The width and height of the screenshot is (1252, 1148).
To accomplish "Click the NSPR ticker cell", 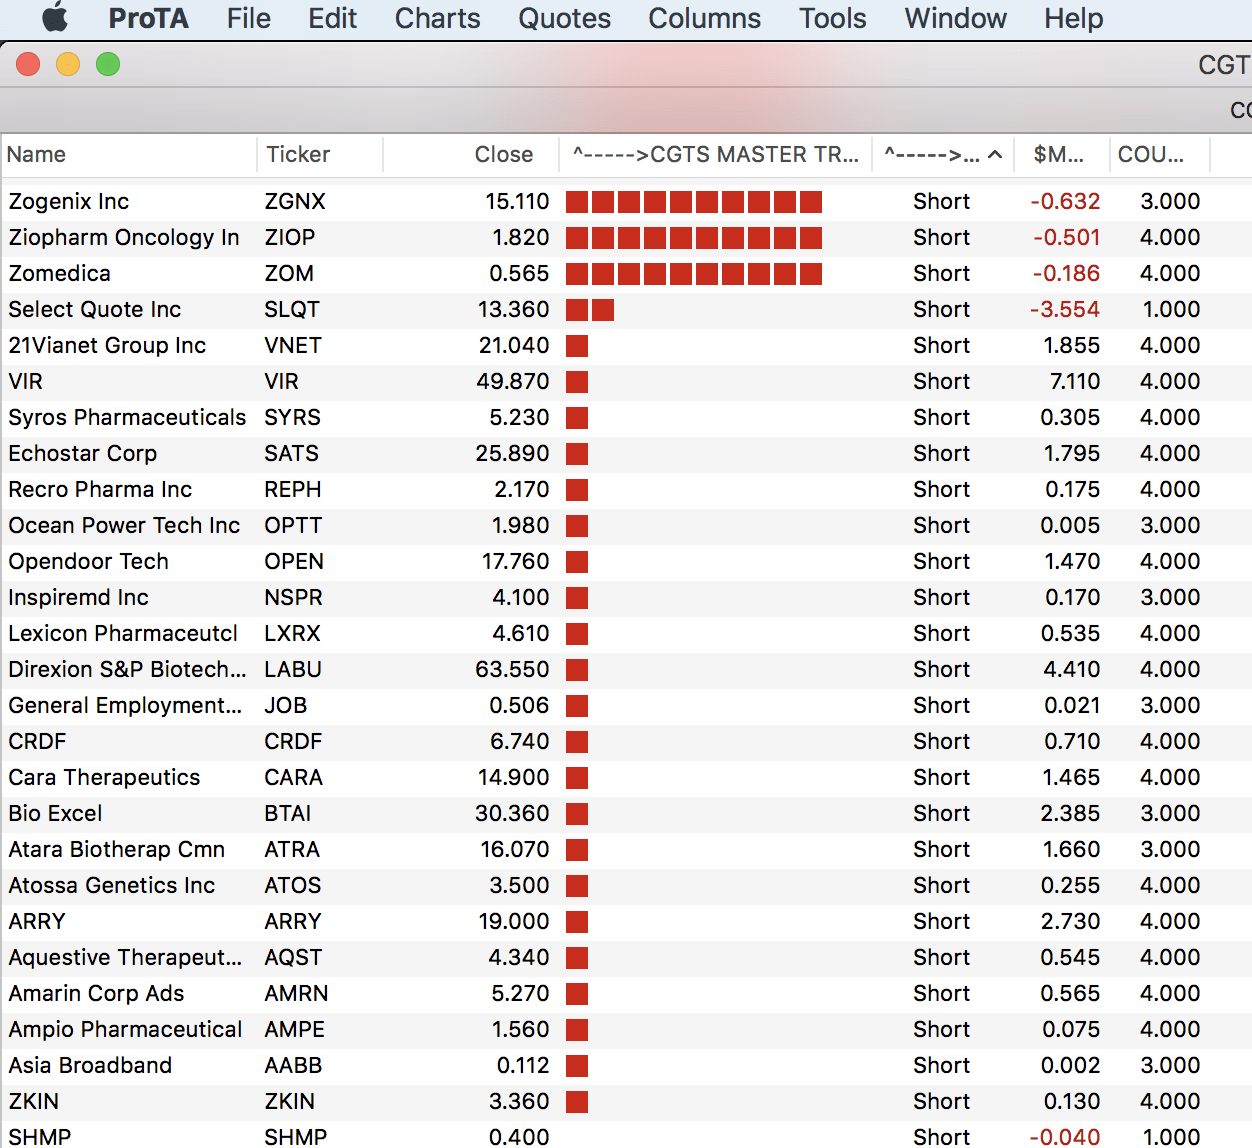I will (x=293, y=597).
